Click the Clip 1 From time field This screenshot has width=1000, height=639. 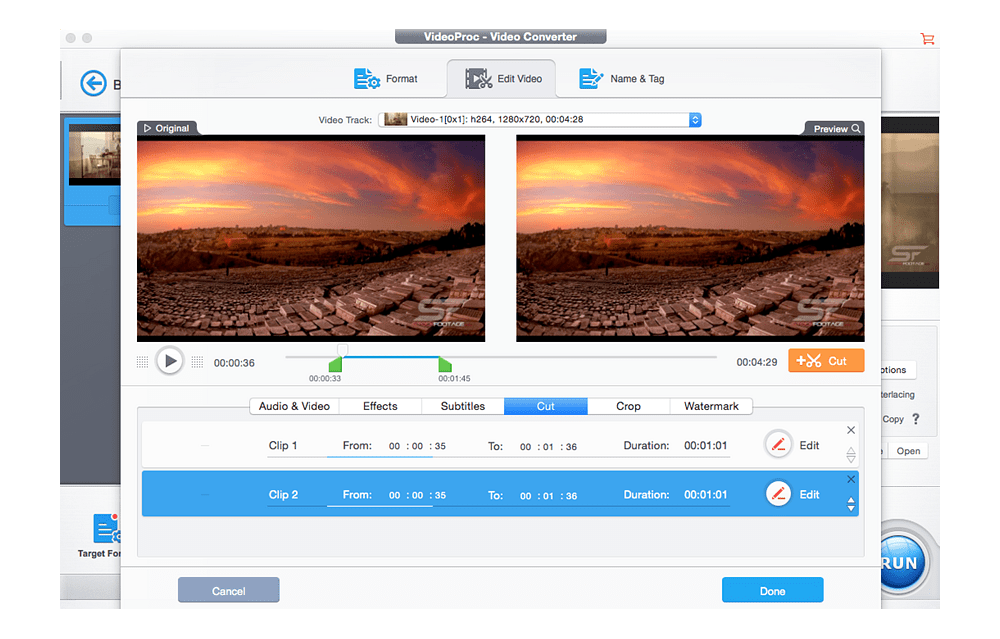417,446
